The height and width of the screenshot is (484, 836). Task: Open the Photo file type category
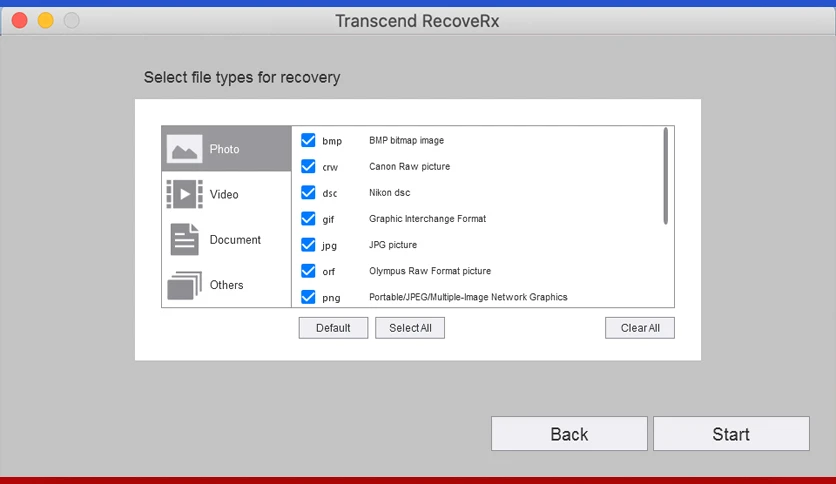click(x=227, y=149)
